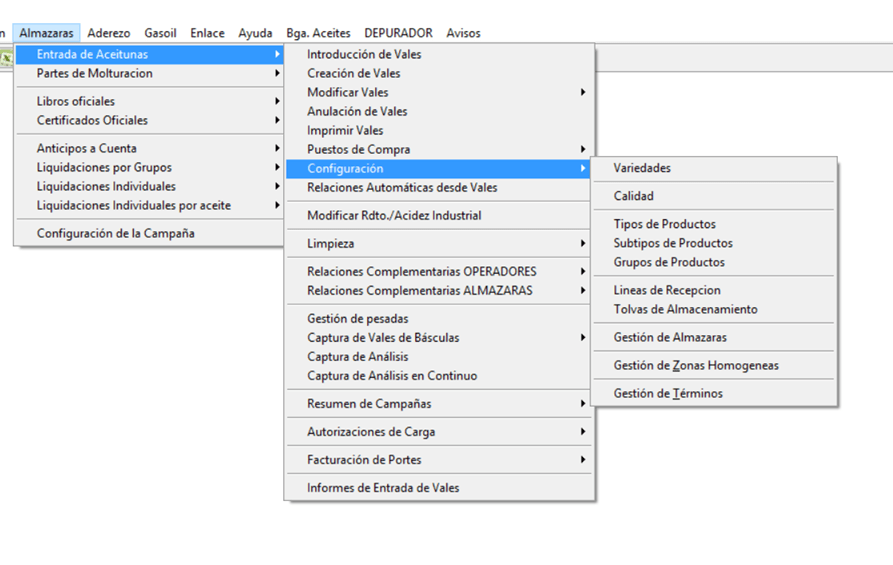The height and width of the screenshot is (565, 893).
Task: Select the Calidad menu entry
Action: point(633,196)
